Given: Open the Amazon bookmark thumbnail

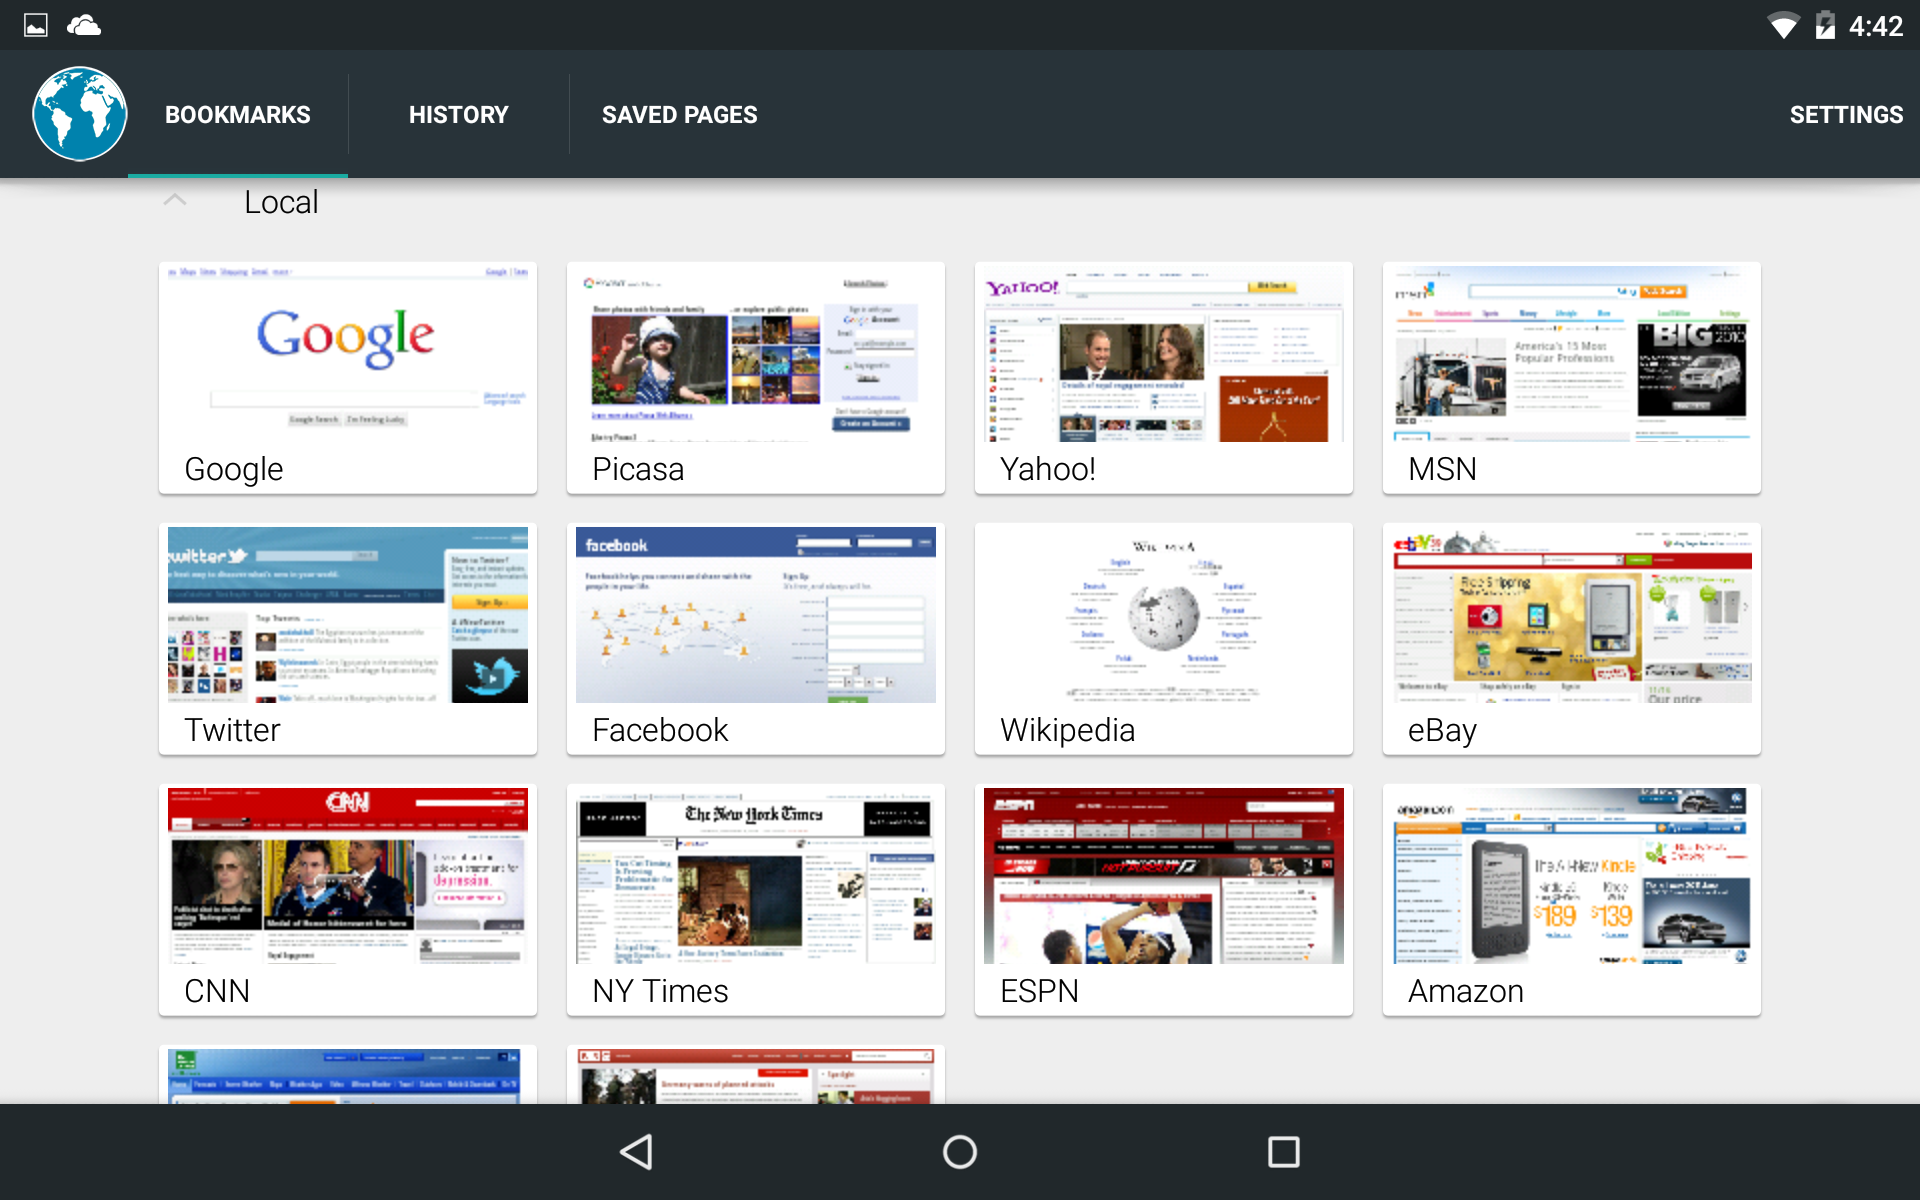Looking at the screenshot, I should [x=1572, y=876].
